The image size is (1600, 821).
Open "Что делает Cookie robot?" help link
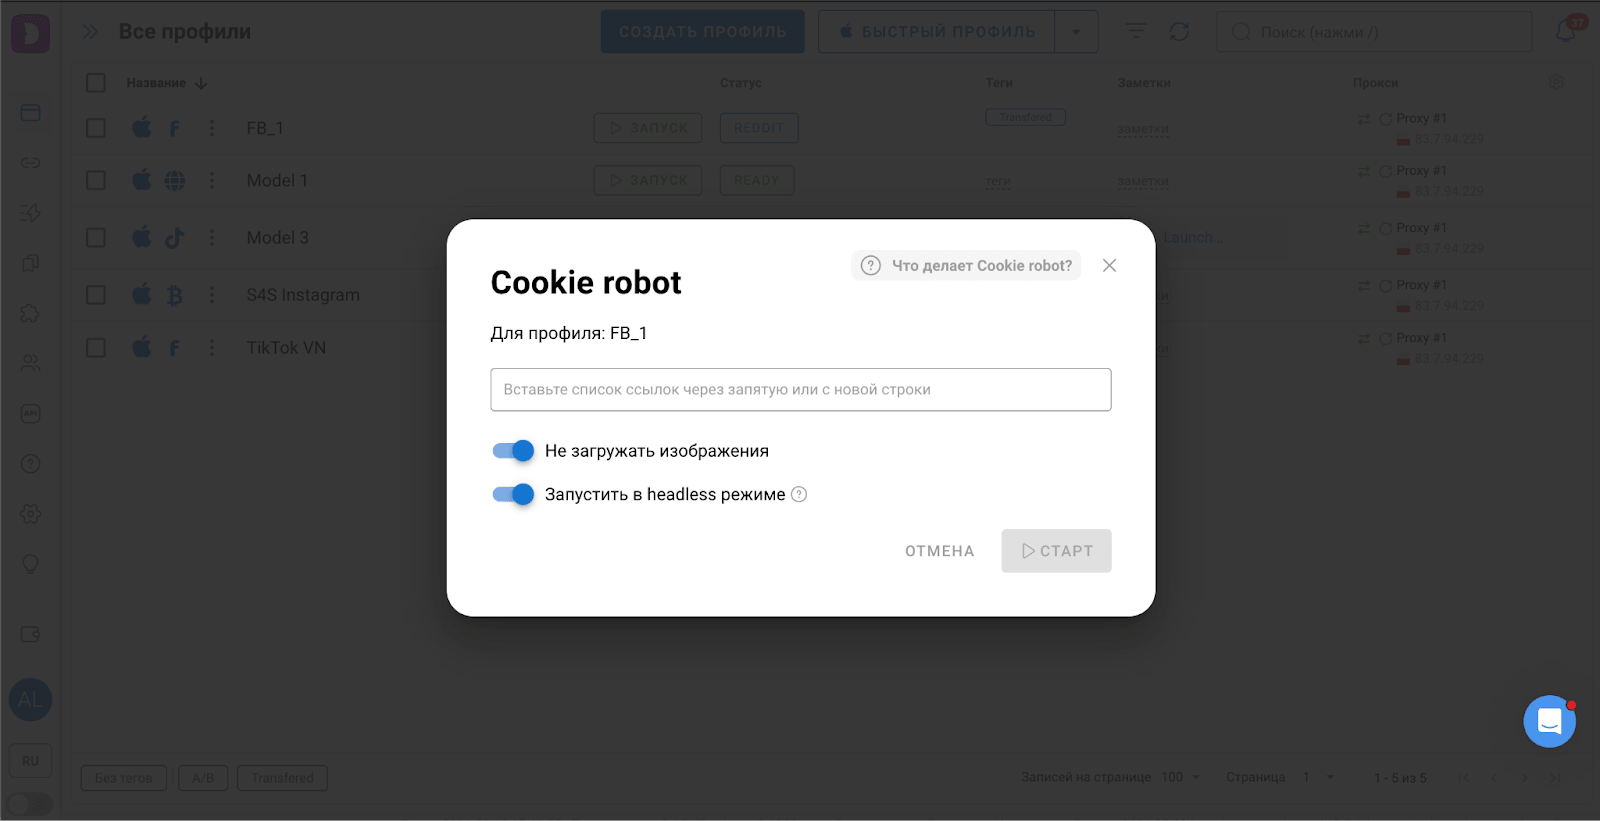point(966,265)
